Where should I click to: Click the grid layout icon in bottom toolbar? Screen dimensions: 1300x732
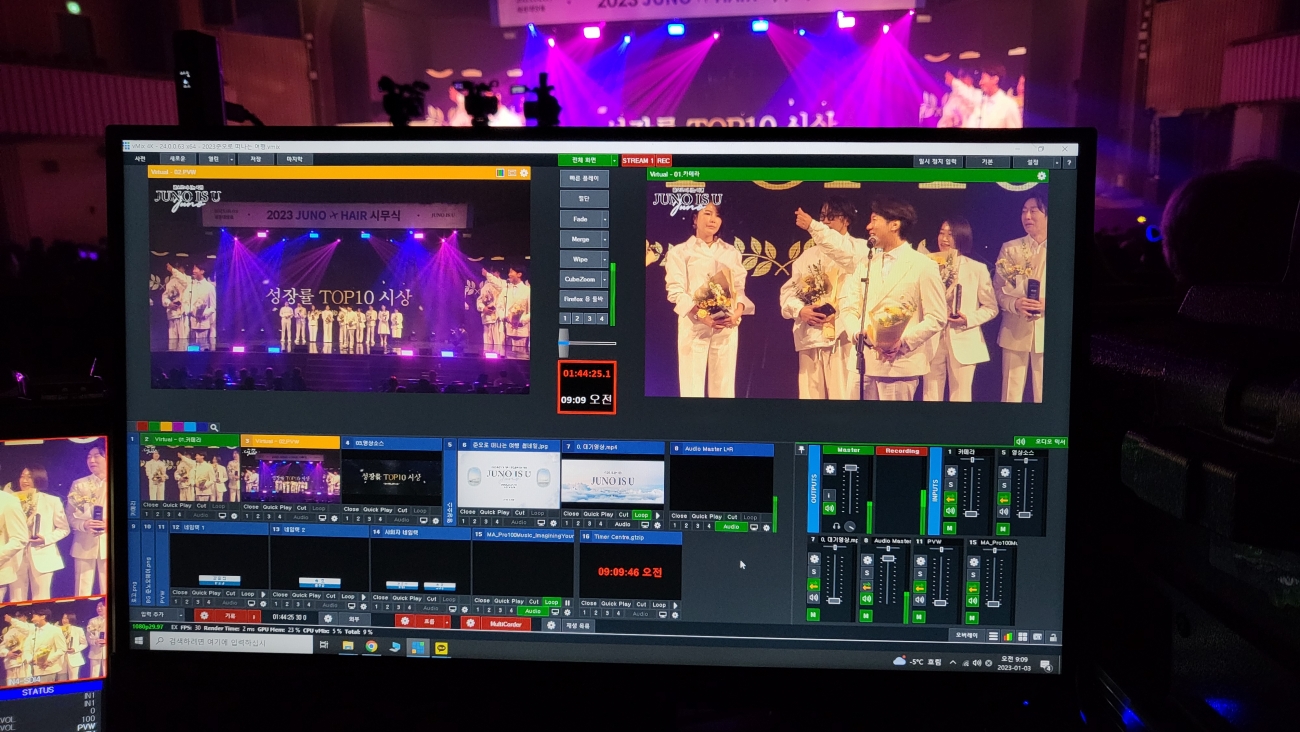coord(1022,637)
